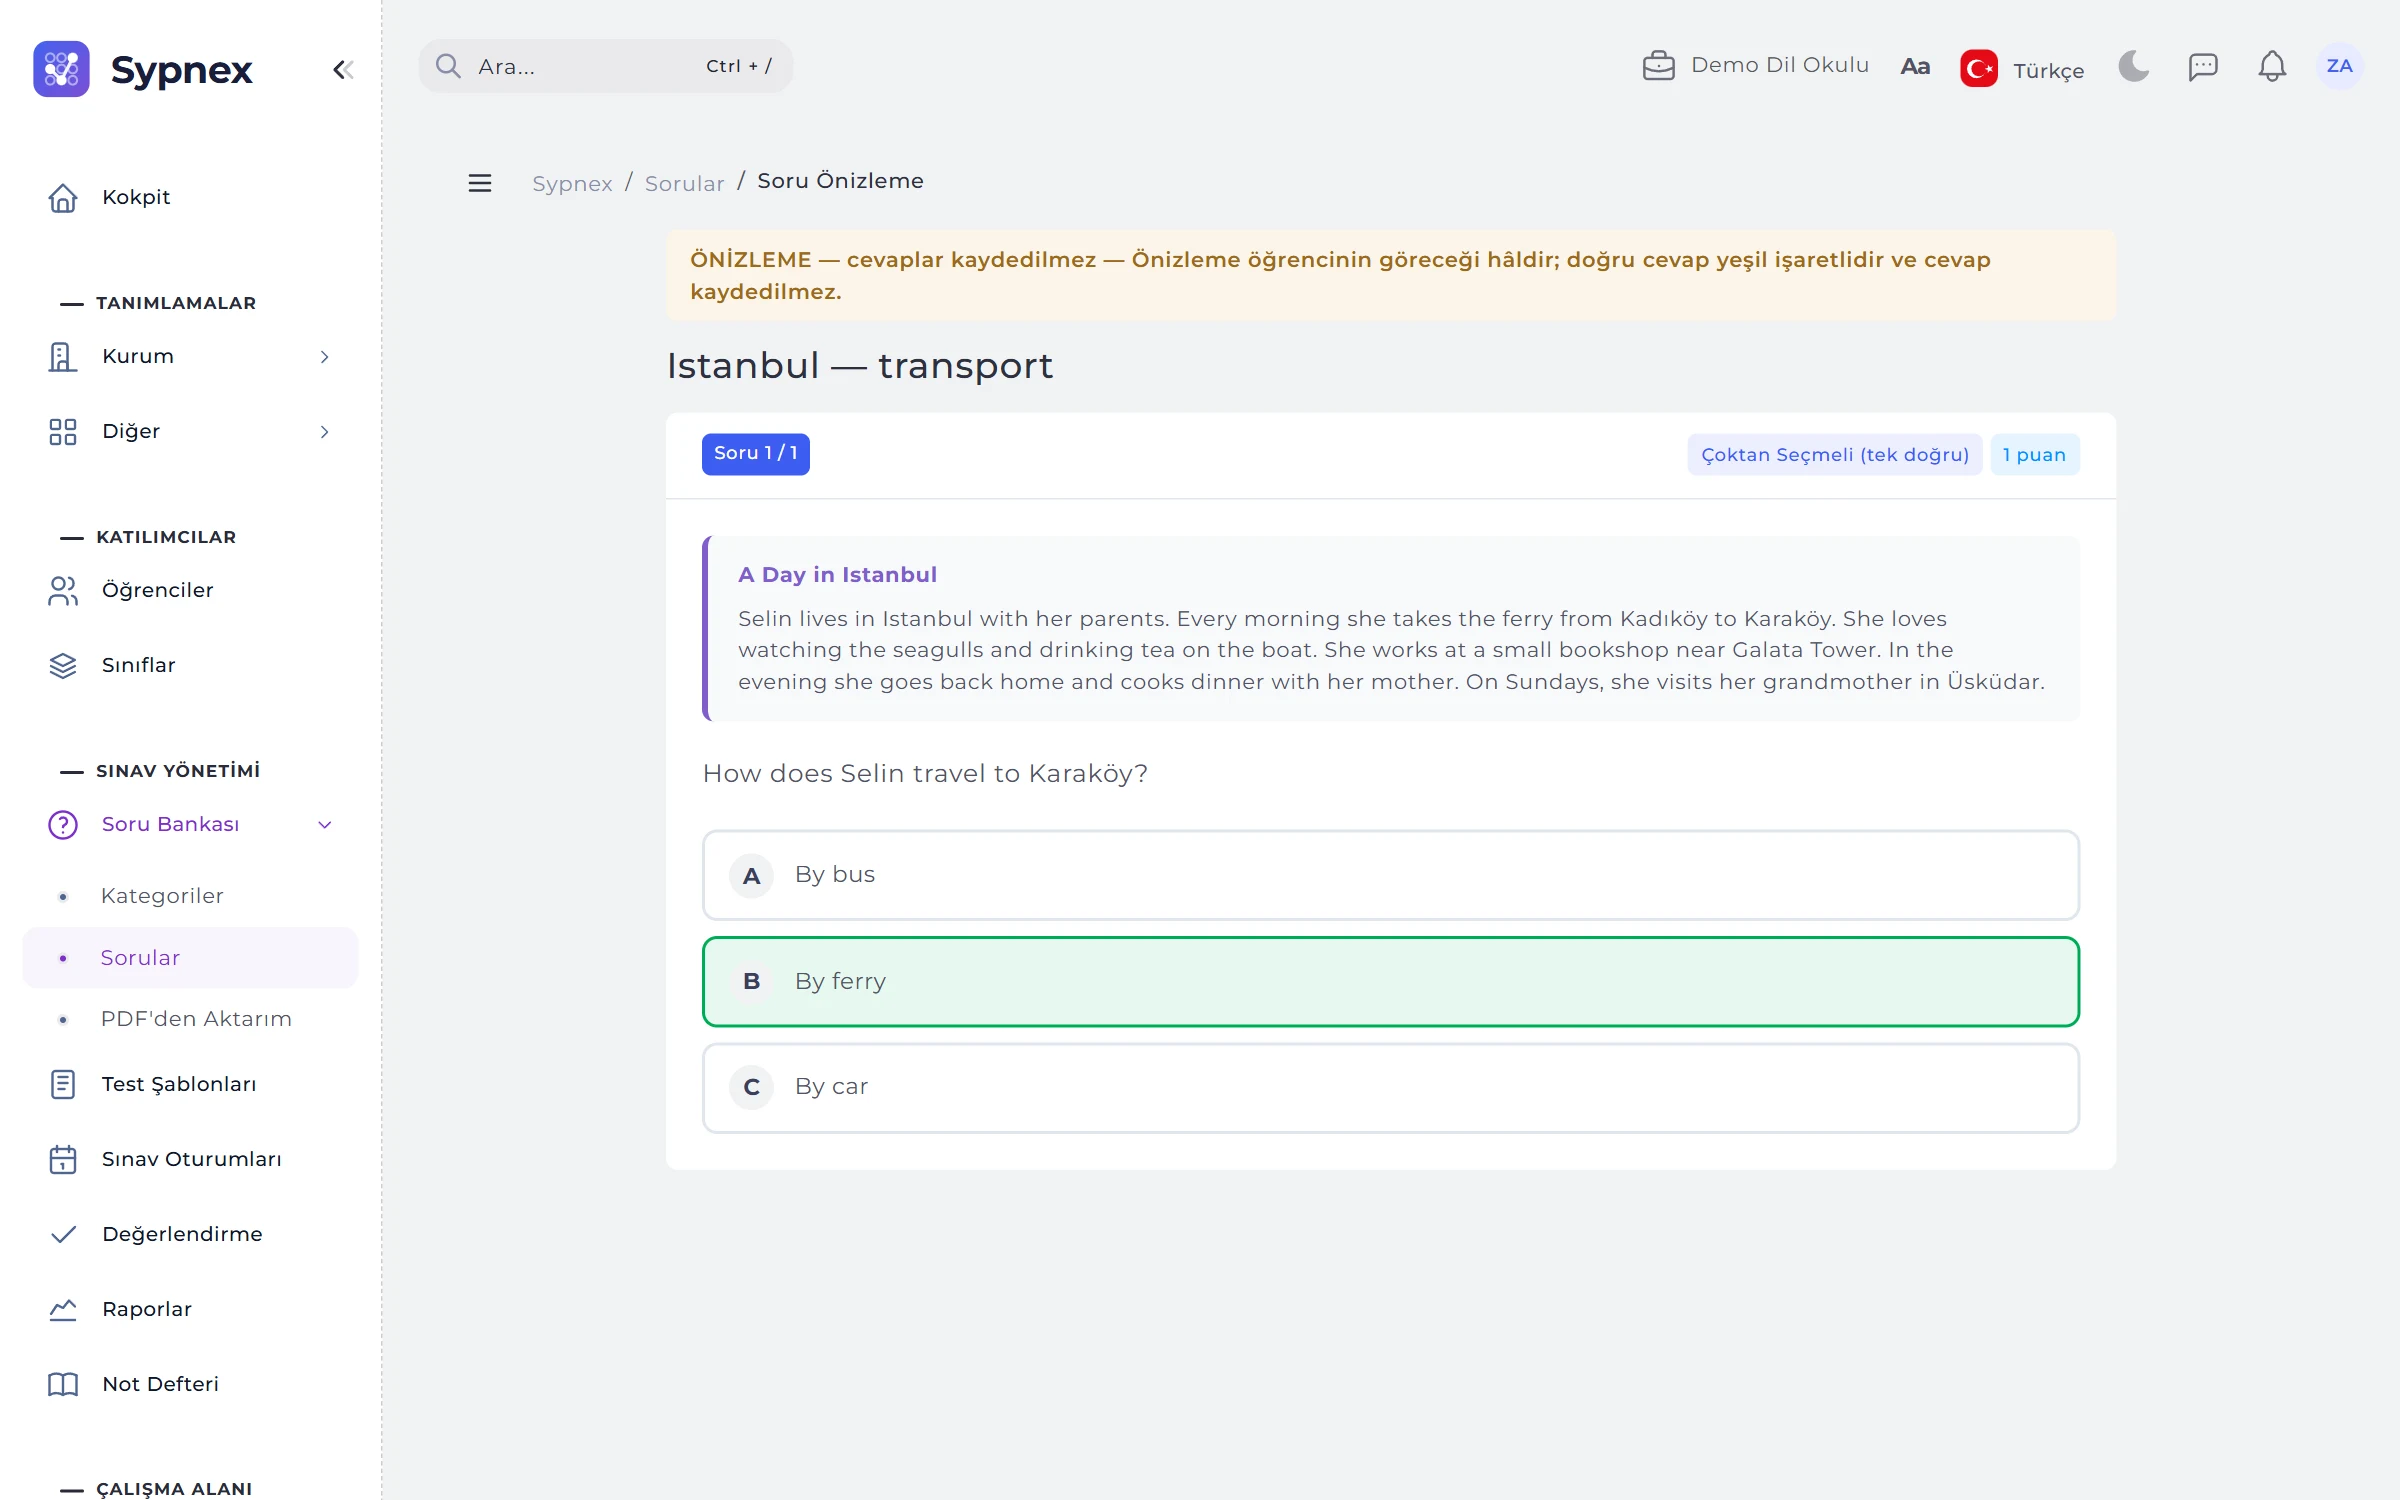This screenshot has height=1500, width=2400.
Task: Click the Not Defteri book icon
Action: click(x=63, y=1384)
